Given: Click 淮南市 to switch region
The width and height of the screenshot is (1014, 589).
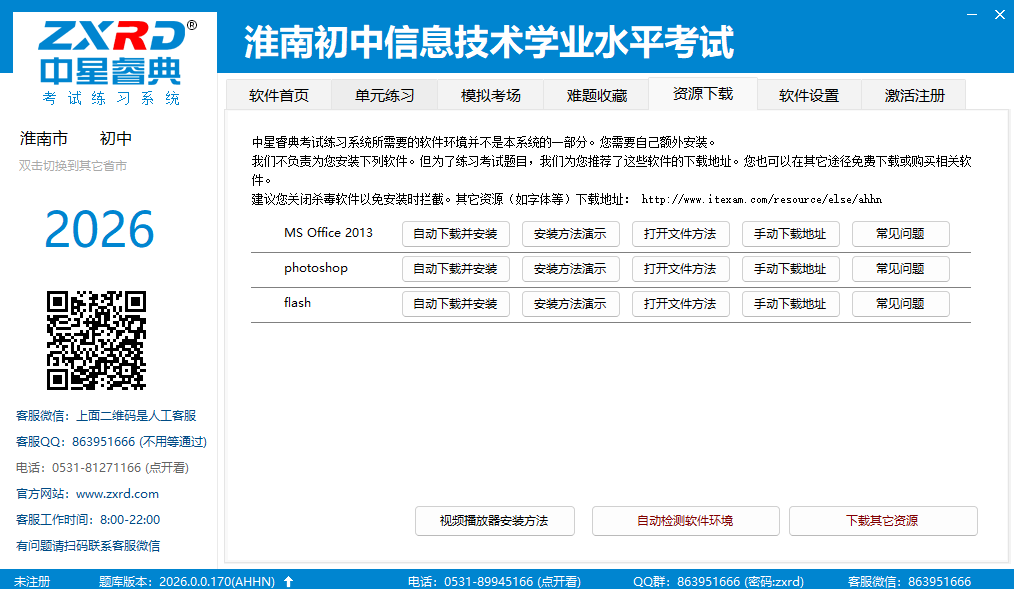Looking at the screenshot, I should pyautogui.click(x=44, y=138).
